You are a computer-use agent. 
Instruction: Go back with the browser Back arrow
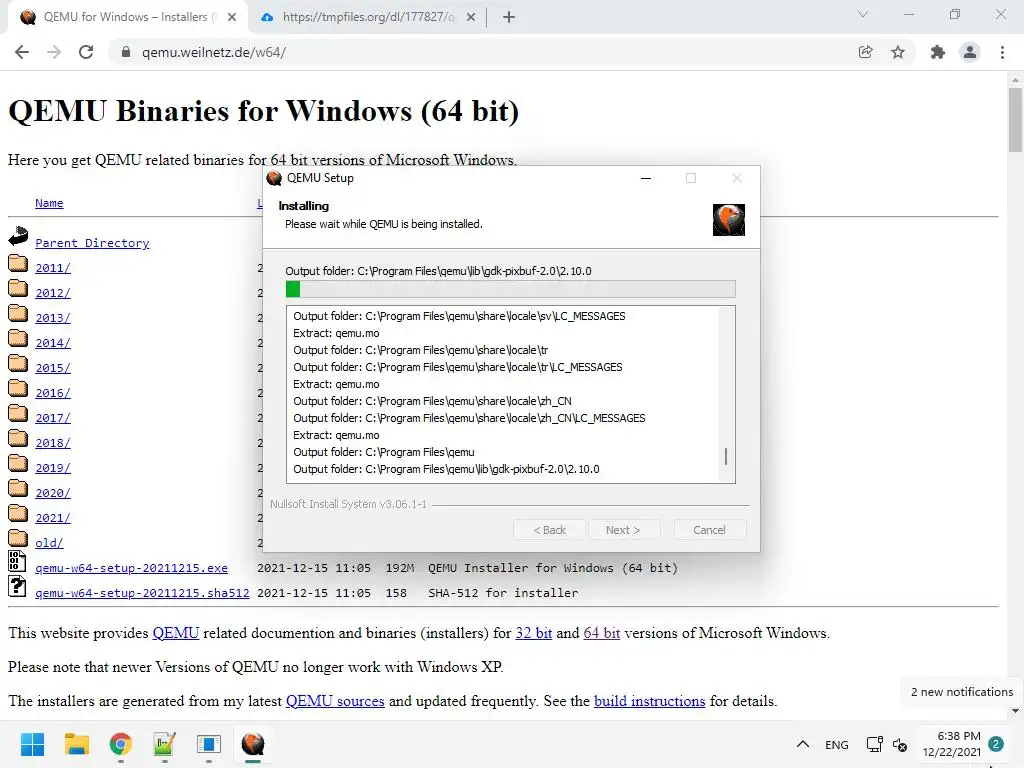tap(22, 52)
